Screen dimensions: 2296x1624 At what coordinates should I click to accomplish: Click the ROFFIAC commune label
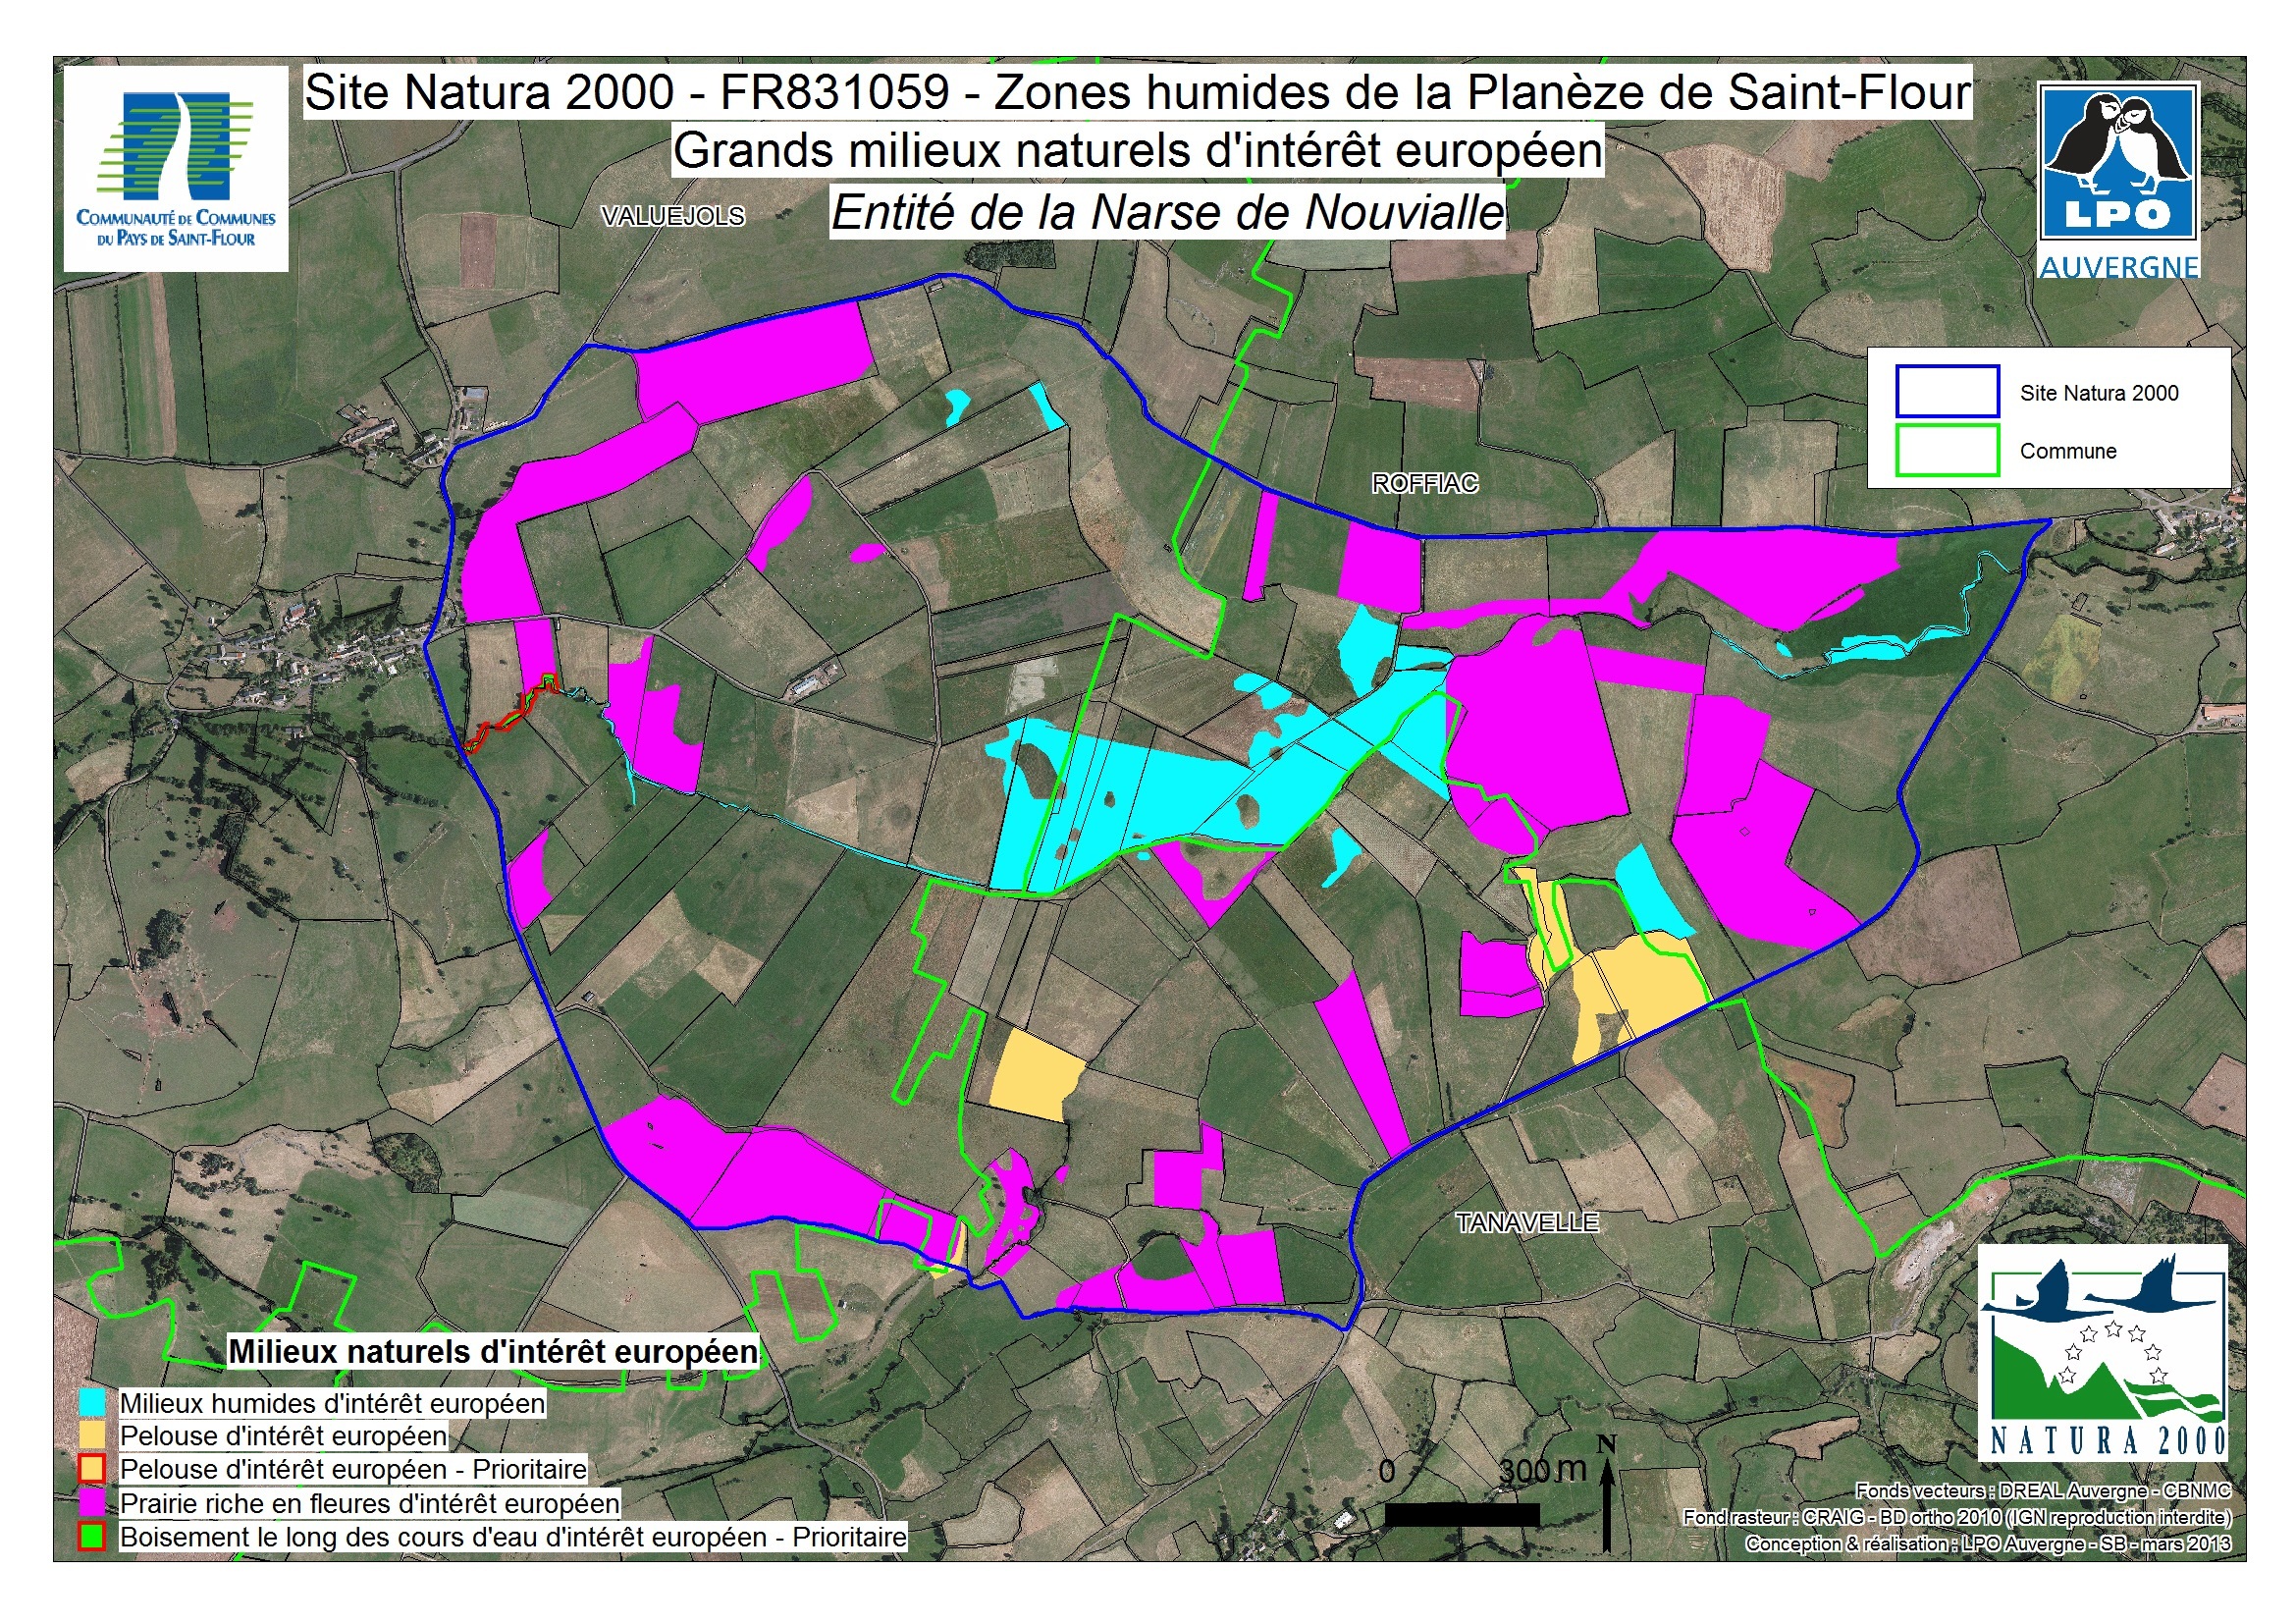(1424, 483)
